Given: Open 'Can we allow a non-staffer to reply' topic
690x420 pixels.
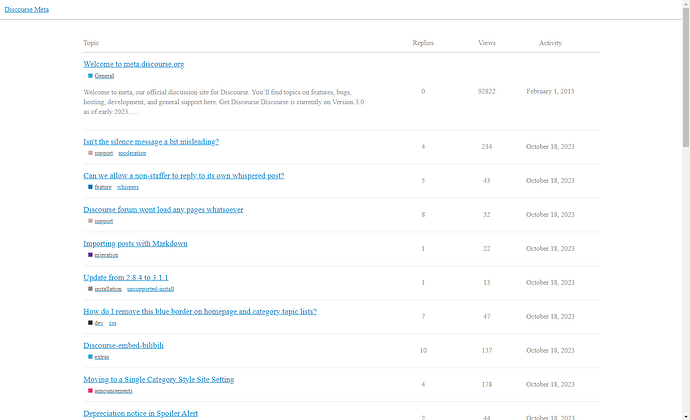Looking at the screenshot, I should click(184, 175).
